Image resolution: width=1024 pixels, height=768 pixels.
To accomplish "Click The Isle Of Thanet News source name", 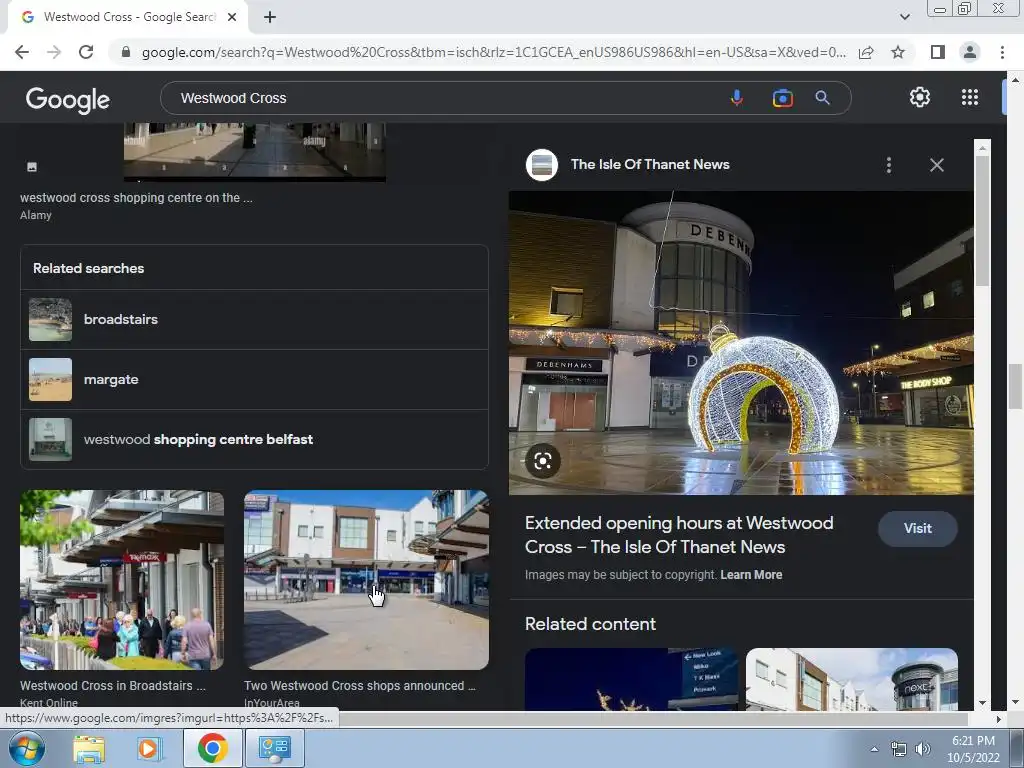I will [650, 165].
